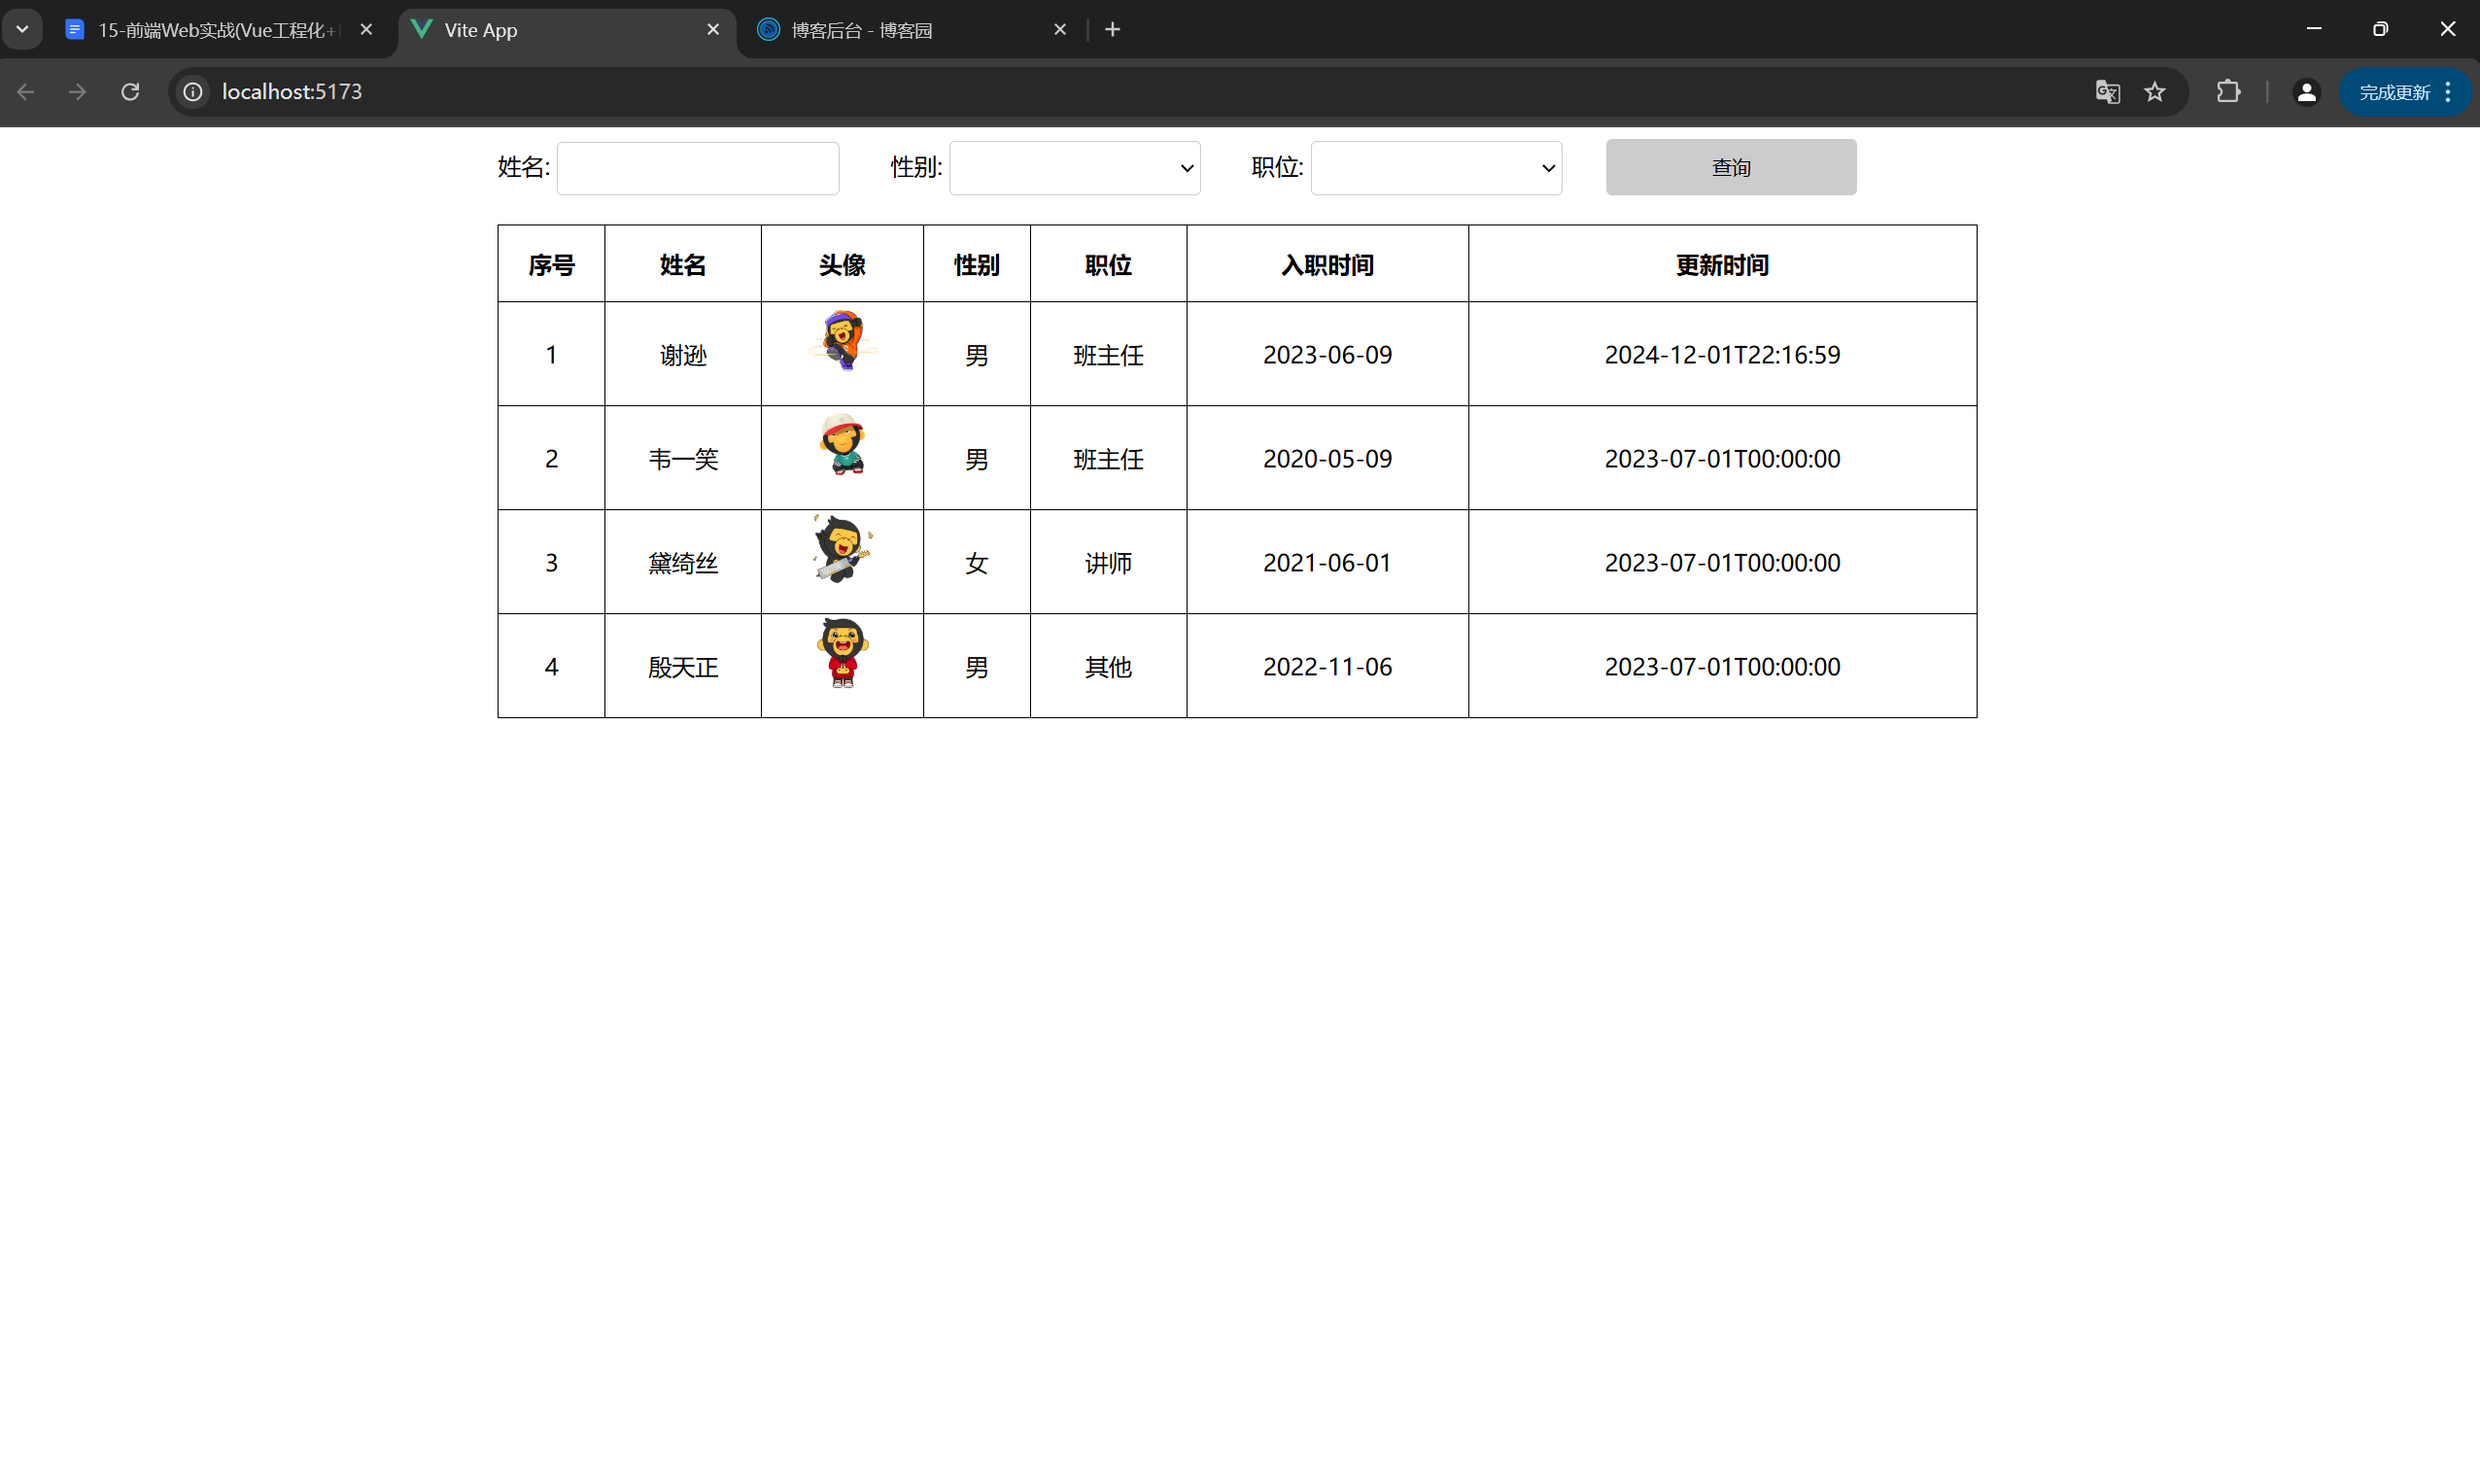The height and width of the screenshot is (1484, 2480).
Task: Click 殷天正's avatar image
Action: (x=842, y=653)
